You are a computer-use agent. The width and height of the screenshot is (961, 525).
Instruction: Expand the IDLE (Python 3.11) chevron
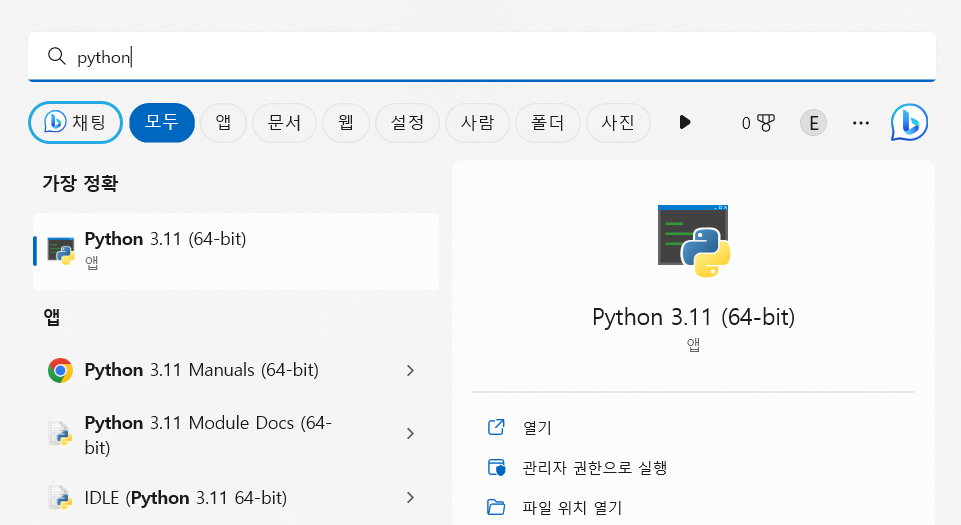[x=411, y=498]
